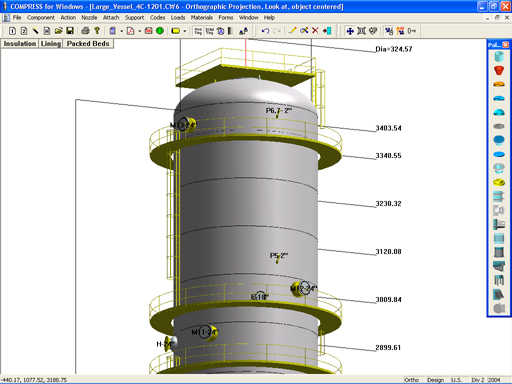
Task: Print using the printer toolbar icon
Action: click(85, 31)
